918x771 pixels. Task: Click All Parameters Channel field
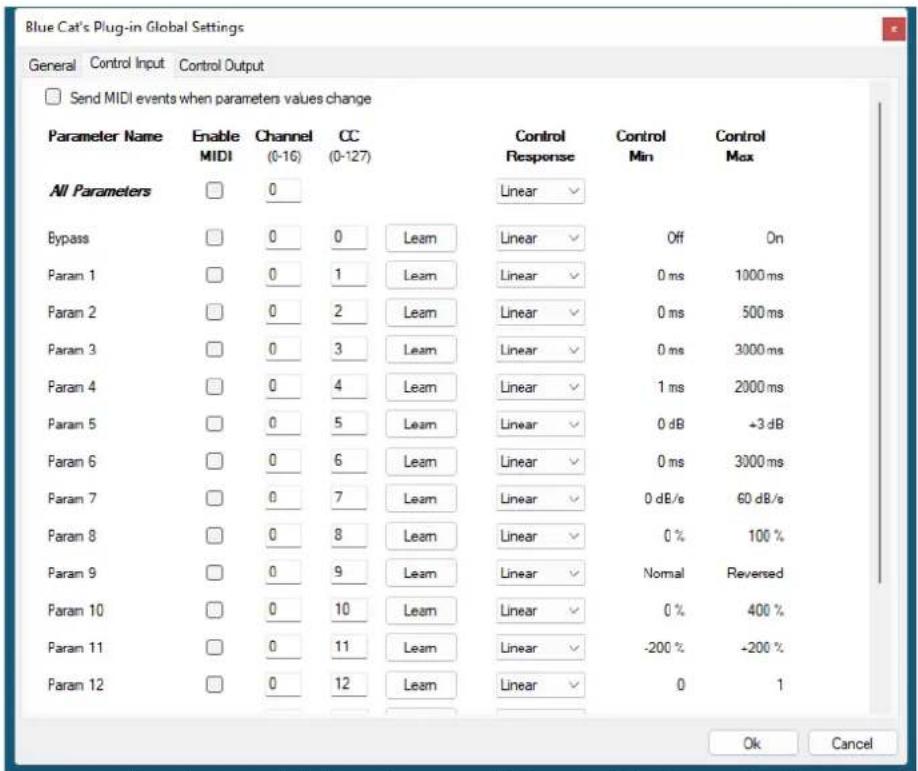[x=283, y=190]
